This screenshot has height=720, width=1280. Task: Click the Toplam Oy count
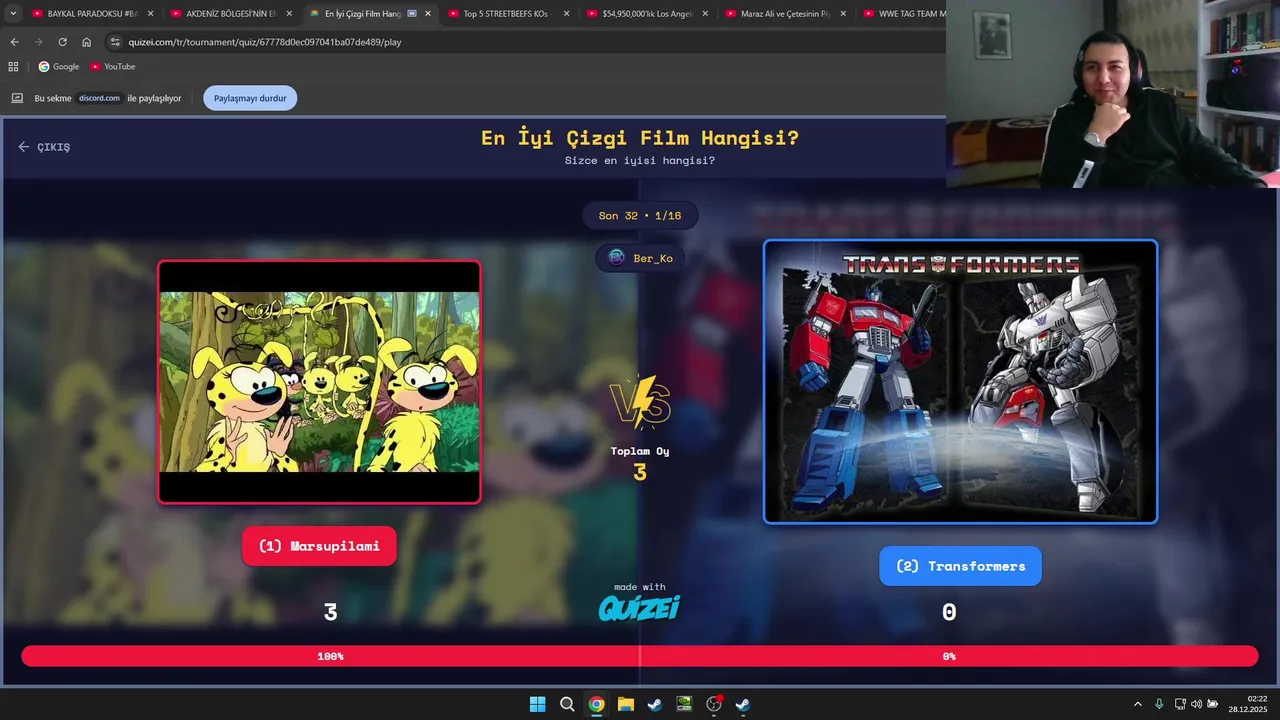pyautogui.click(x=640, y=472)
